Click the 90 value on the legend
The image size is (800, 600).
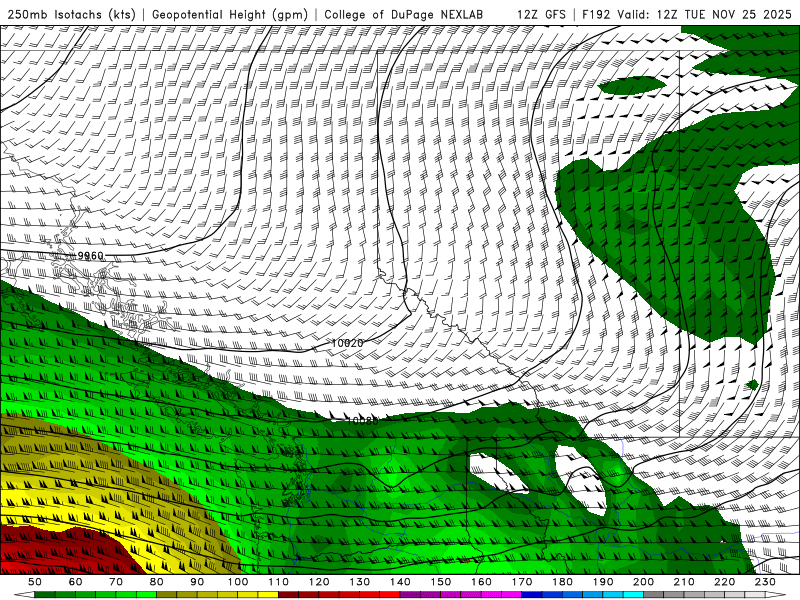click(197, 582)
